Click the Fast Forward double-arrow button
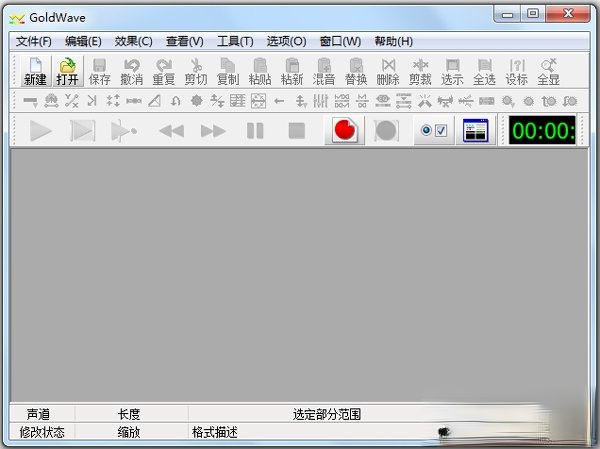 coord(213,131)
